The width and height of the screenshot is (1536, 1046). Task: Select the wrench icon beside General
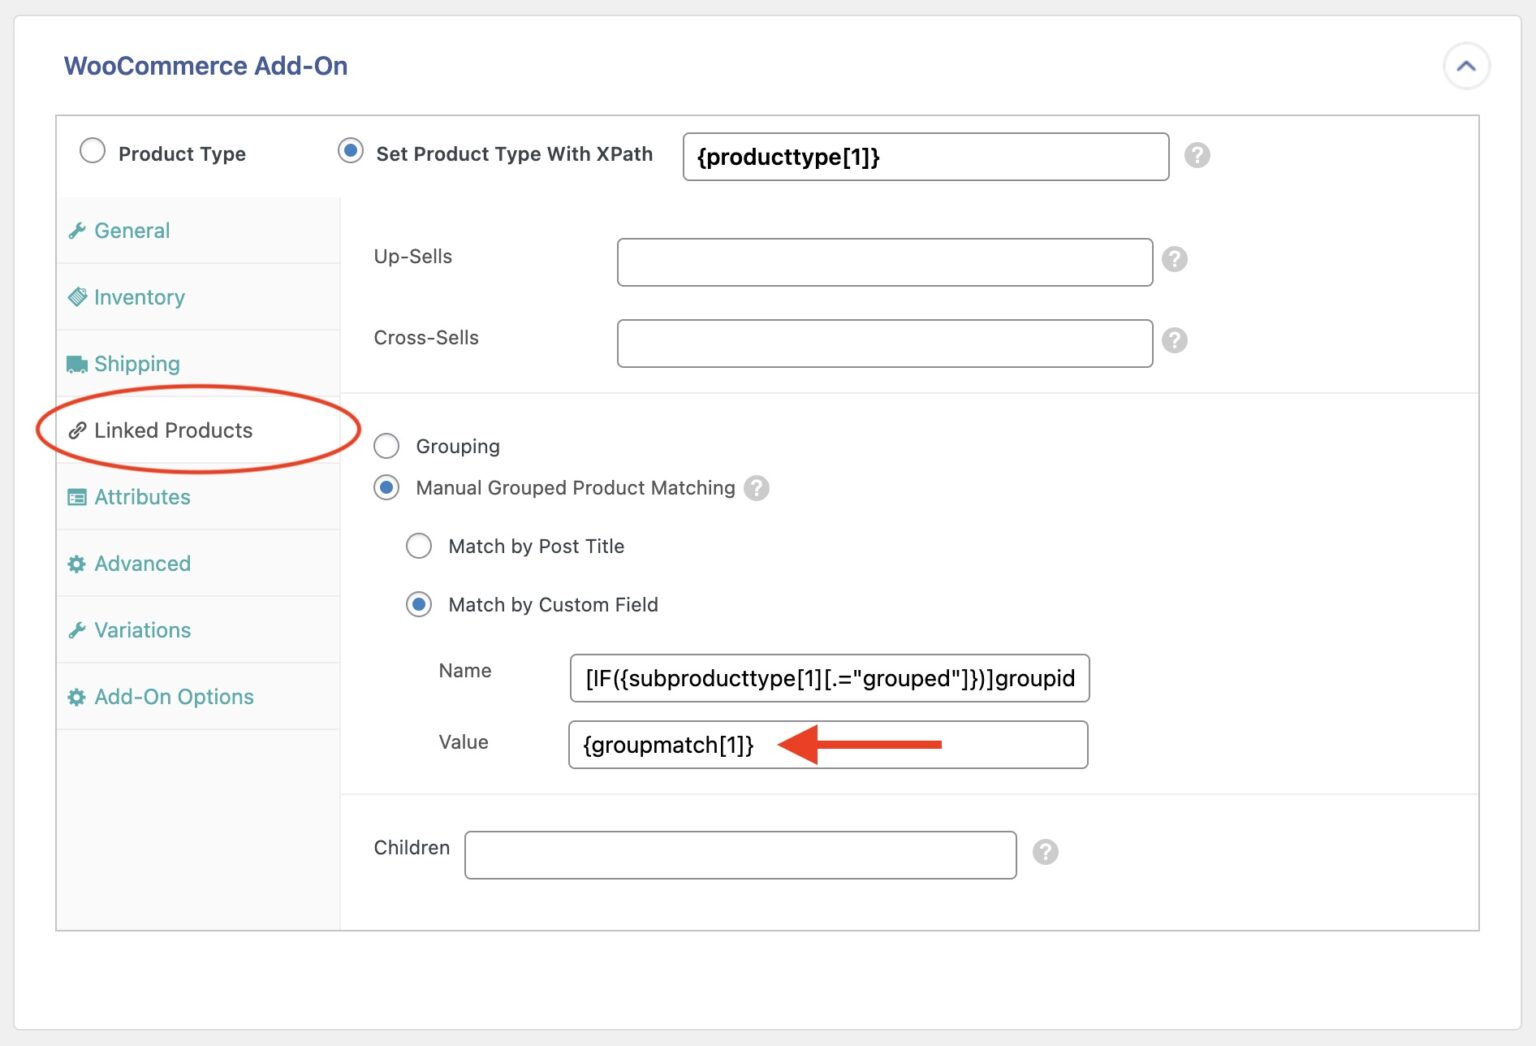click(77, 230)
